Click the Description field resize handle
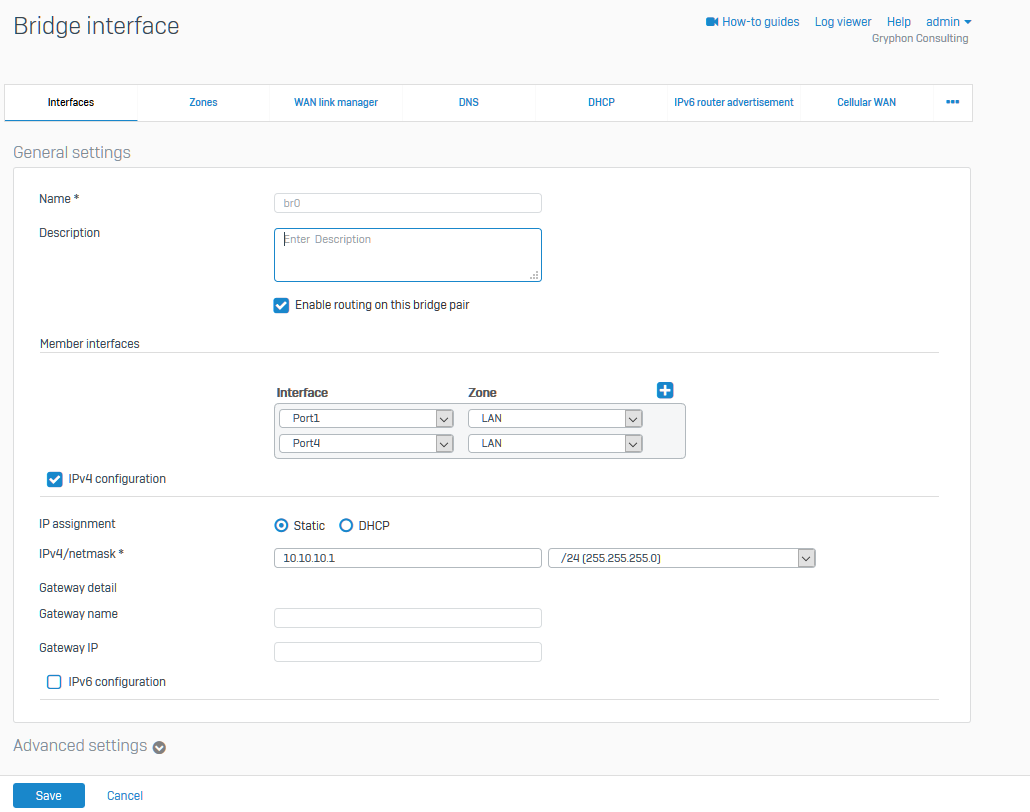 (535, 275)
